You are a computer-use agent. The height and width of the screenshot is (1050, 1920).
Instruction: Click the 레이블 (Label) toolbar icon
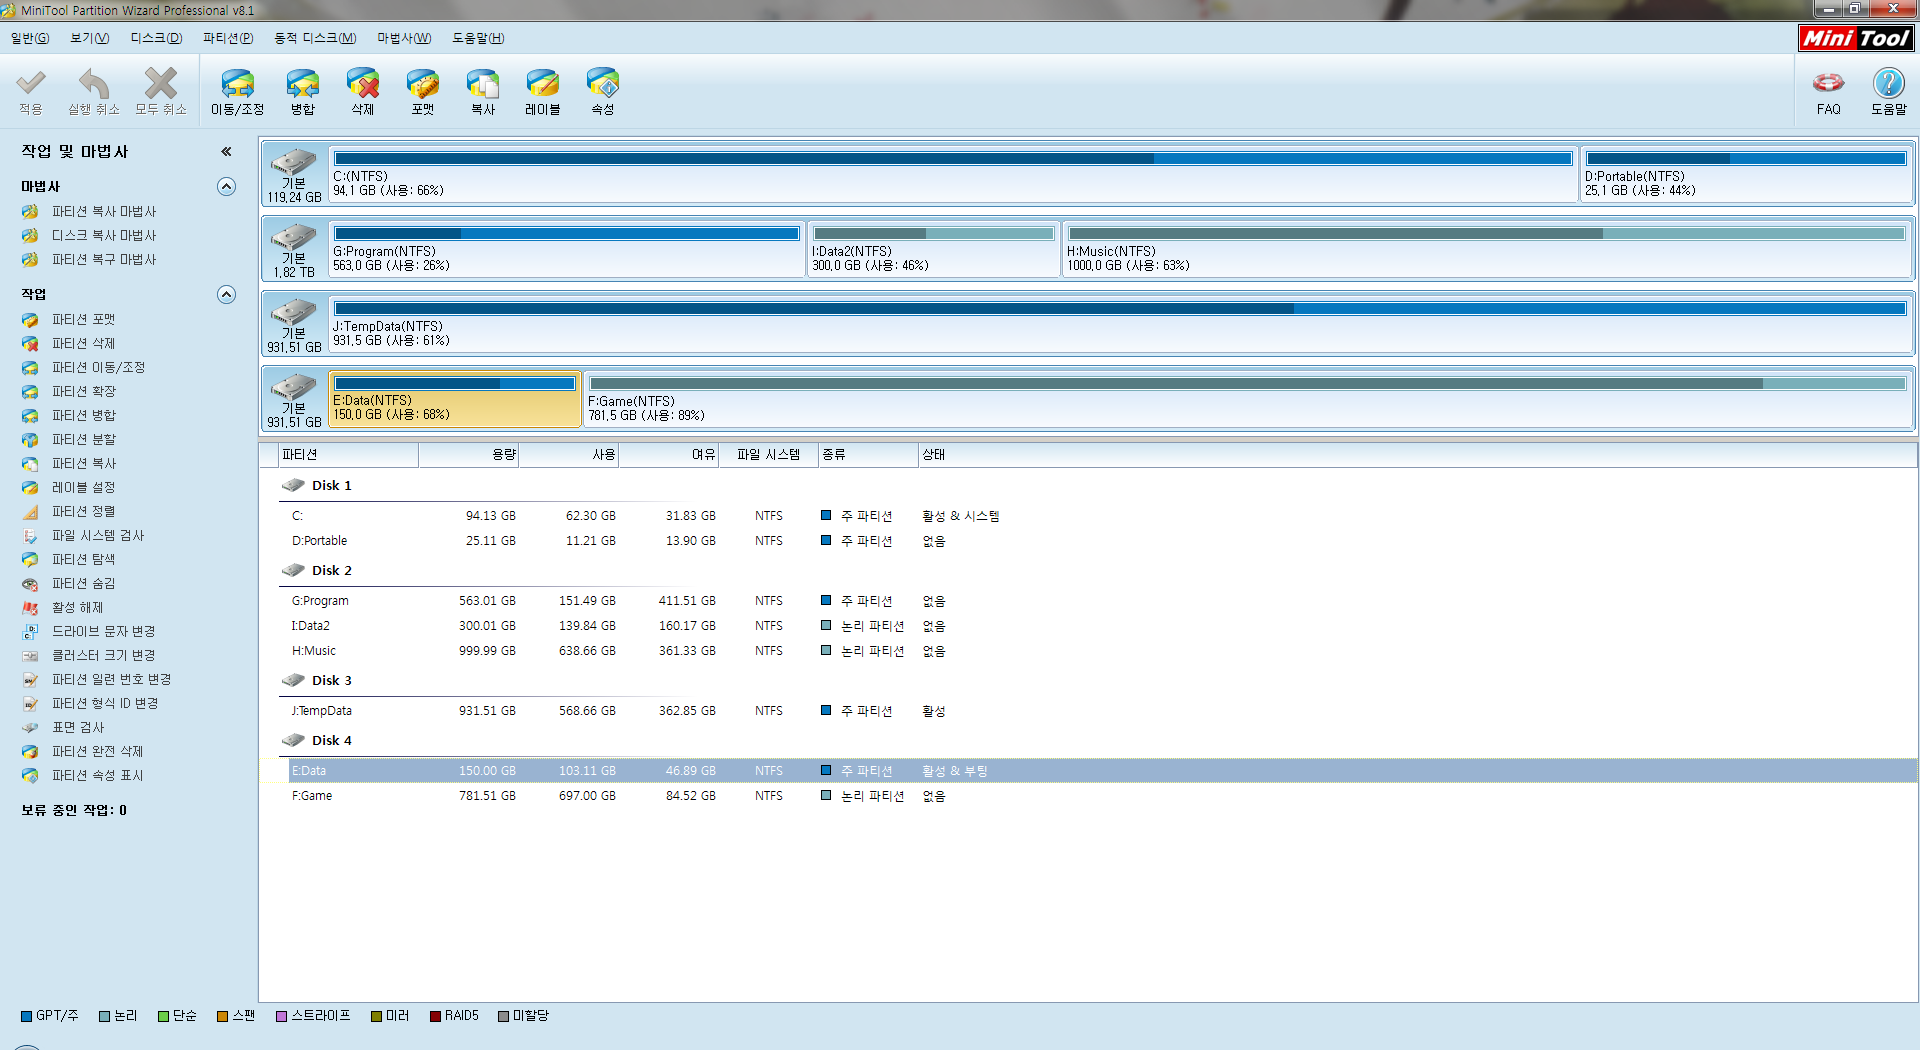pyautogui.click(x=543, y=83)
